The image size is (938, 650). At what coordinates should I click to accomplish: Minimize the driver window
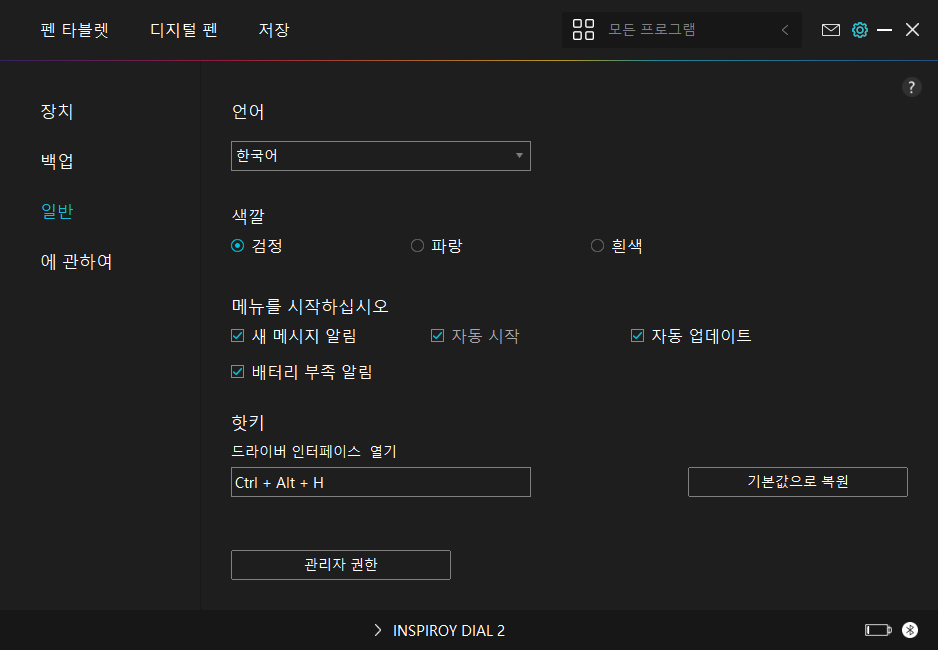(x=884, y=30)
